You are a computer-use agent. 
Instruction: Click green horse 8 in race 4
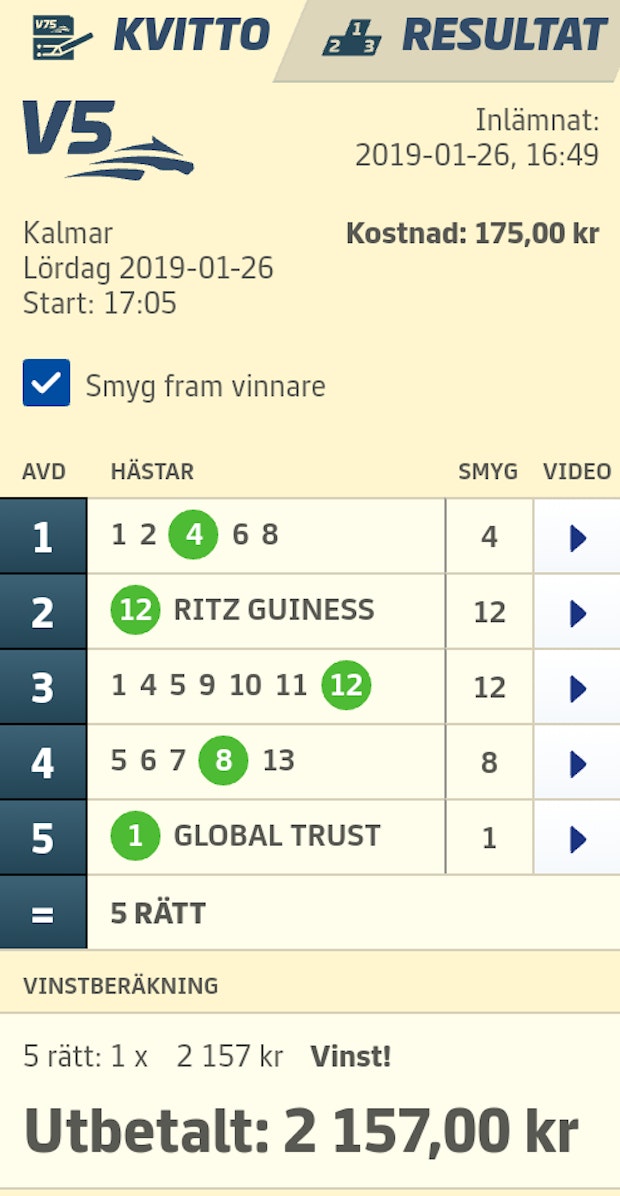[x=223, y=761]
